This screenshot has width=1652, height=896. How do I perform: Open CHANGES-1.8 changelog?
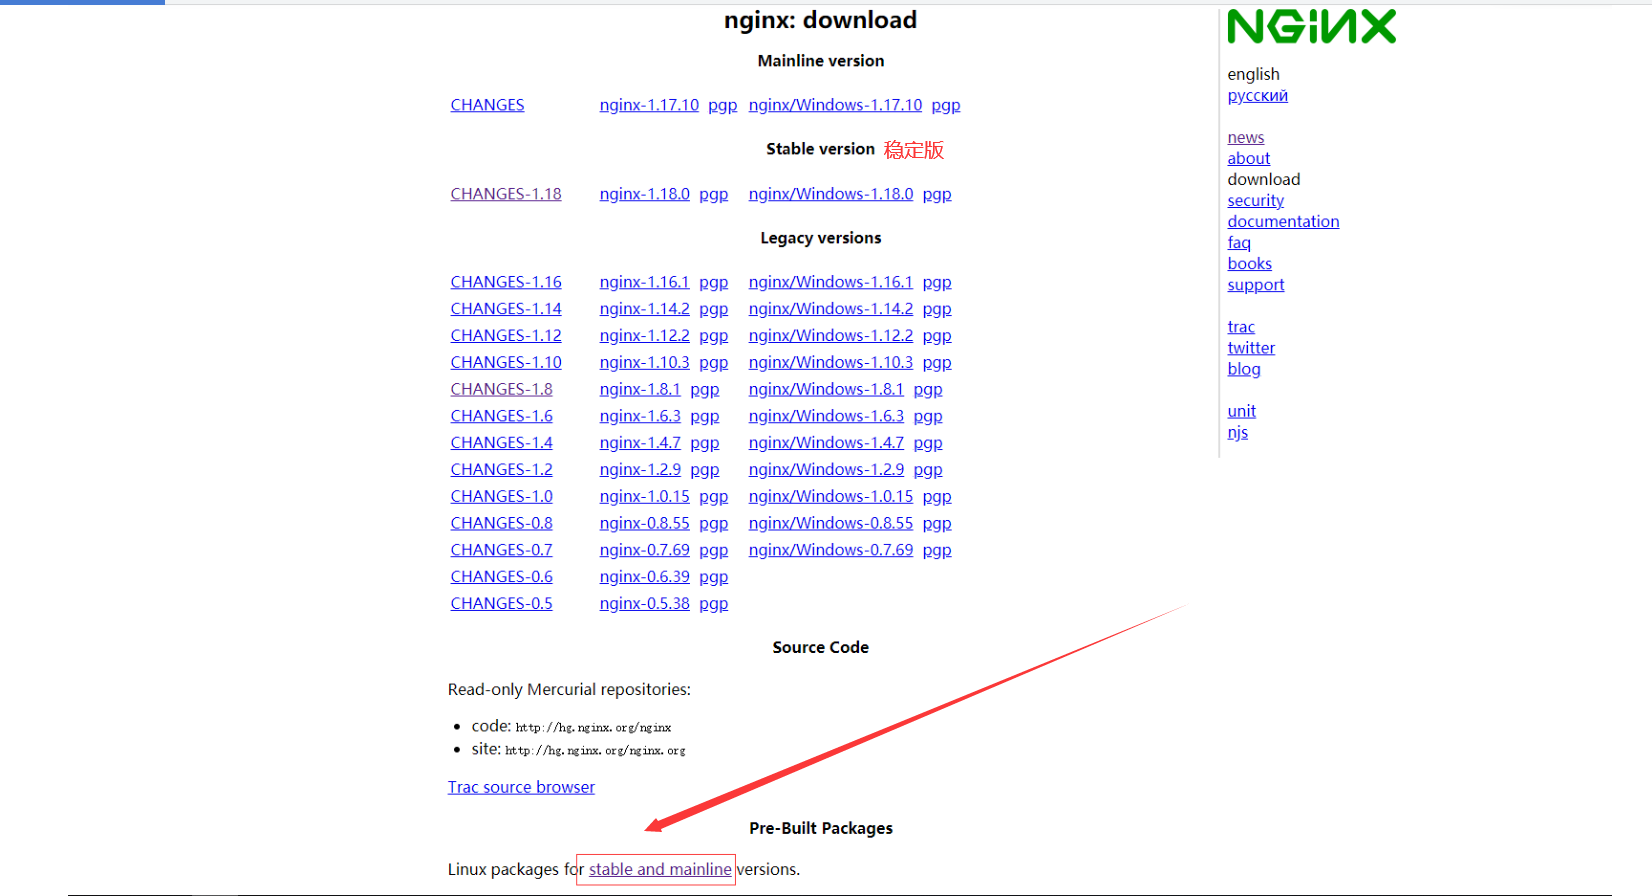(501, 390)
